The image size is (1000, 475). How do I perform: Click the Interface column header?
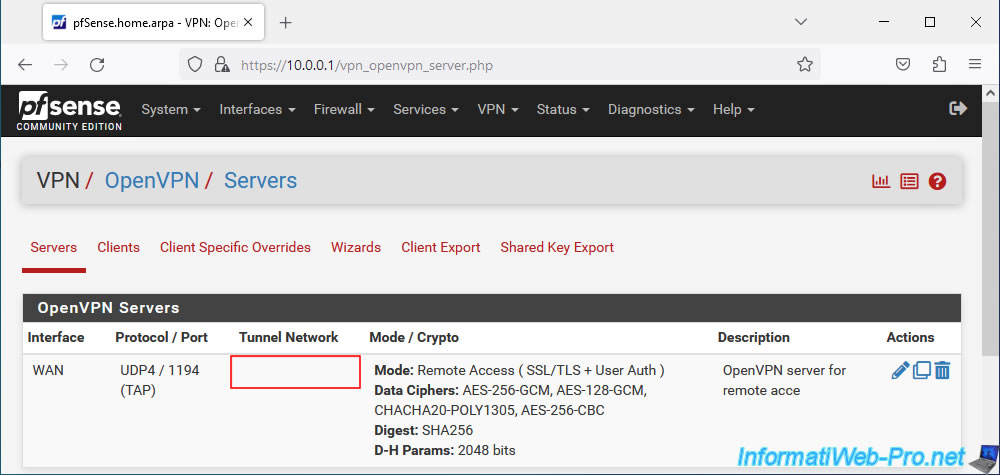(x=56, y=337)
